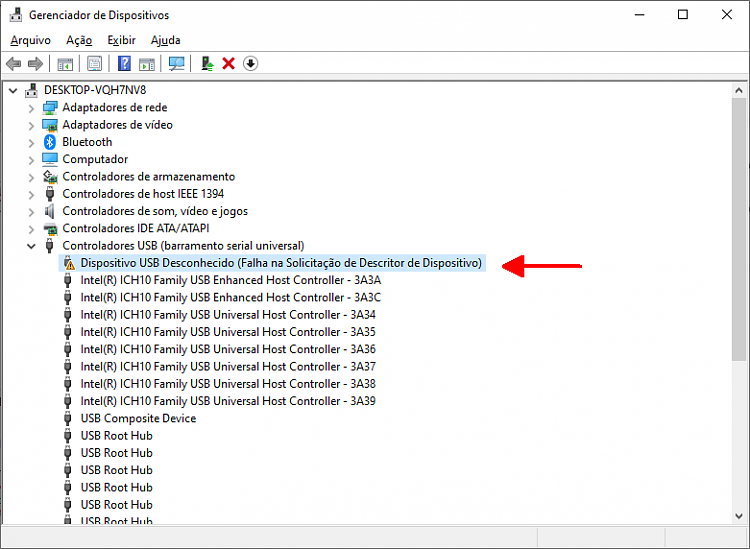This screenshot has height=549, width=750.
Task: Select USB Universal Host Controller - 3A38
Action: pyautogui.click(x=228, y=384)
